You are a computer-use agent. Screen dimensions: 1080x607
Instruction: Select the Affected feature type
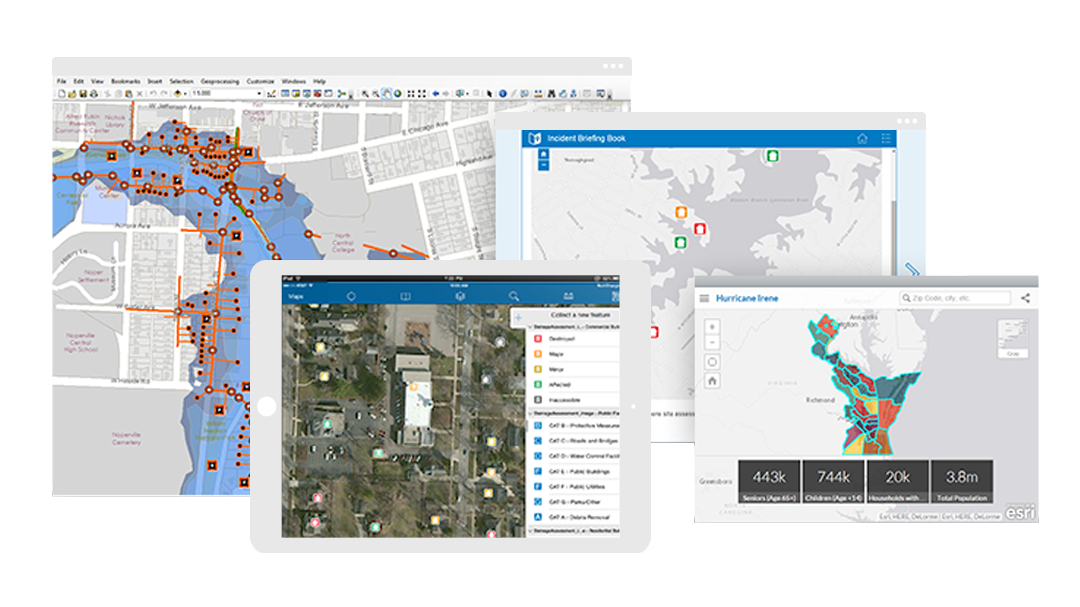coord(573,384)
